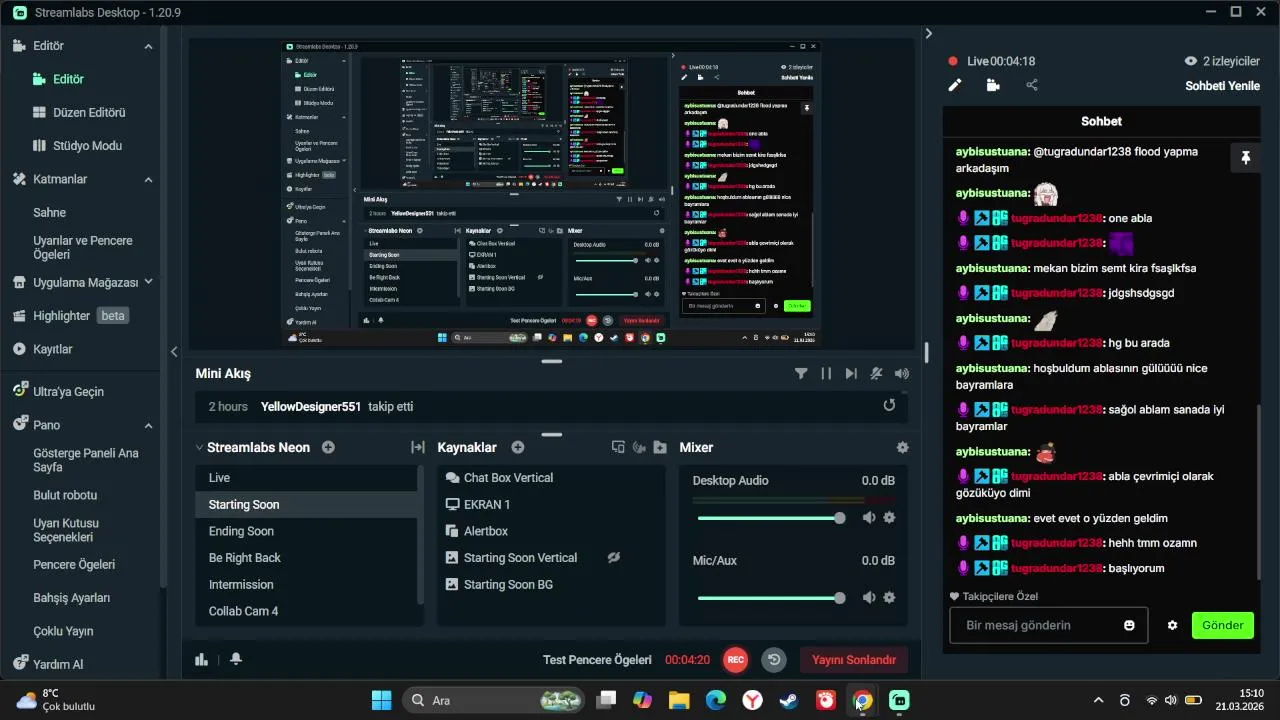1280x720 pixels.
Task: Open Sahne under Katmanlar
Action: click(x=50, y=212)
